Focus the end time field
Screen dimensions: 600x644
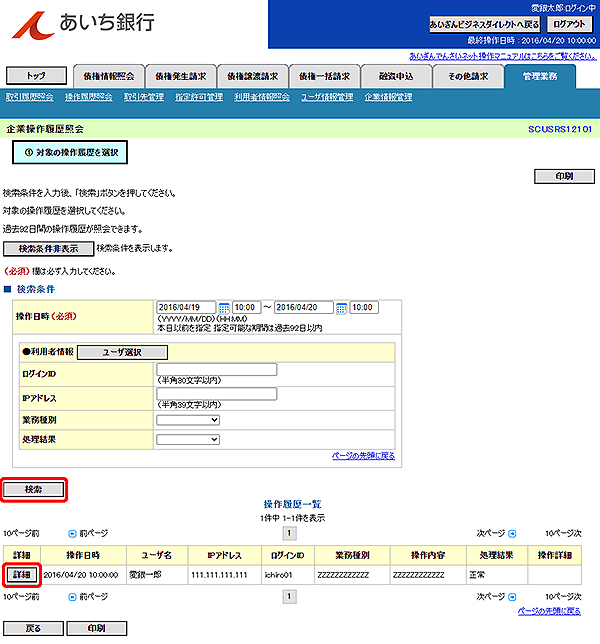[364, 307]
